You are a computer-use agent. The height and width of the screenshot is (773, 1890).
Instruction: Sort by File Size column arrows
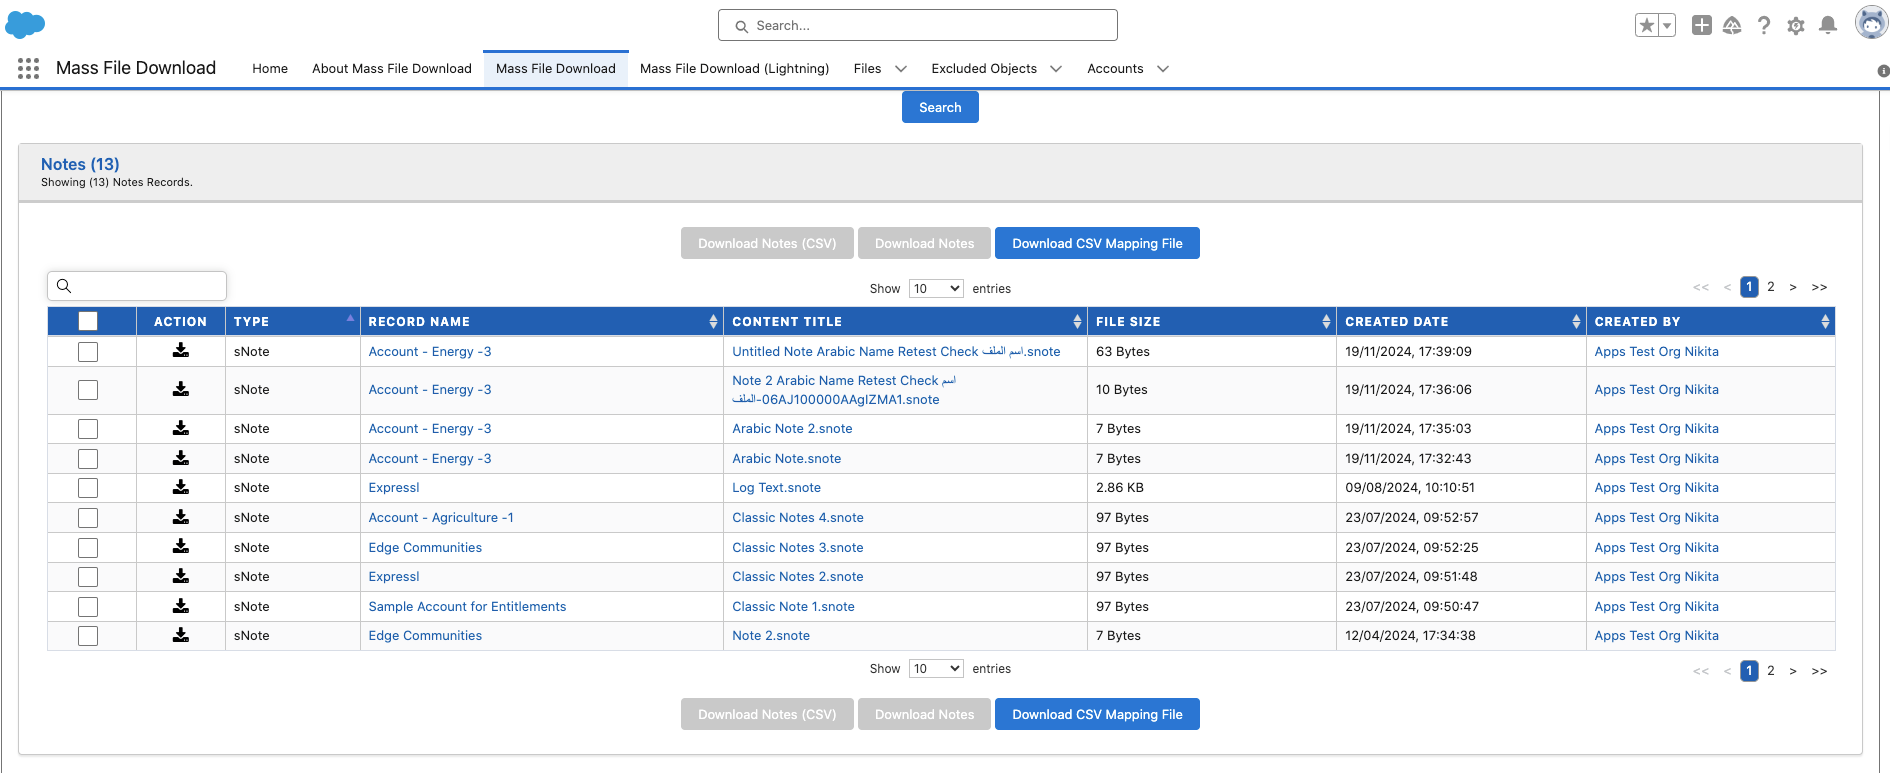(1326, 321)
